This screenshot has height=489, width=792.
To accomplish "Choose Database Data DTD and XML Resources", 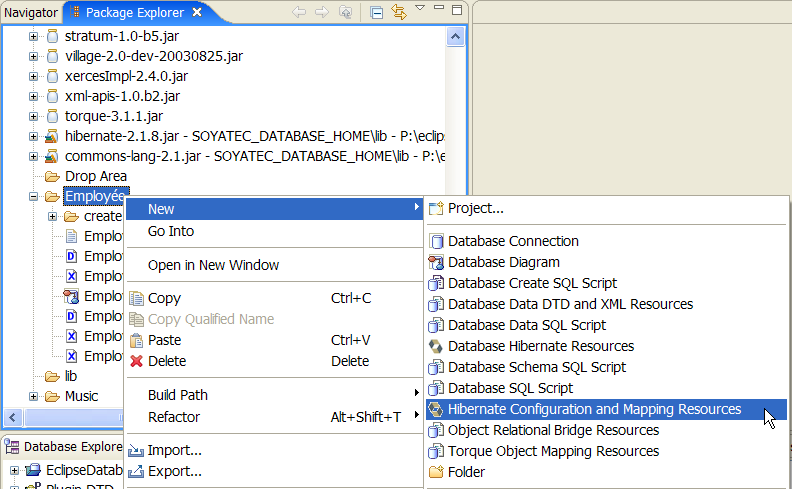I will click(607, 304).
